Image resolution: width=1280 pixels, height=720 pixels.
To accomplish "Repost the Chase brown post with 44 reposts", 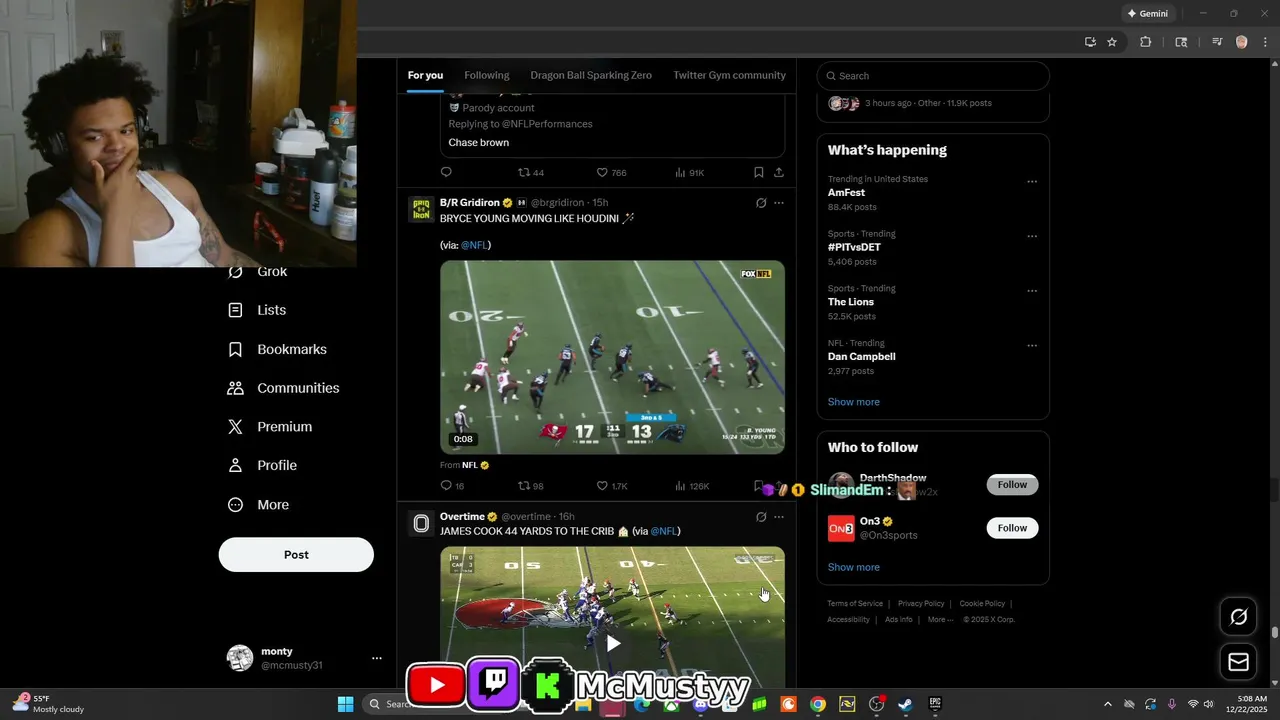I will [531, 172].
